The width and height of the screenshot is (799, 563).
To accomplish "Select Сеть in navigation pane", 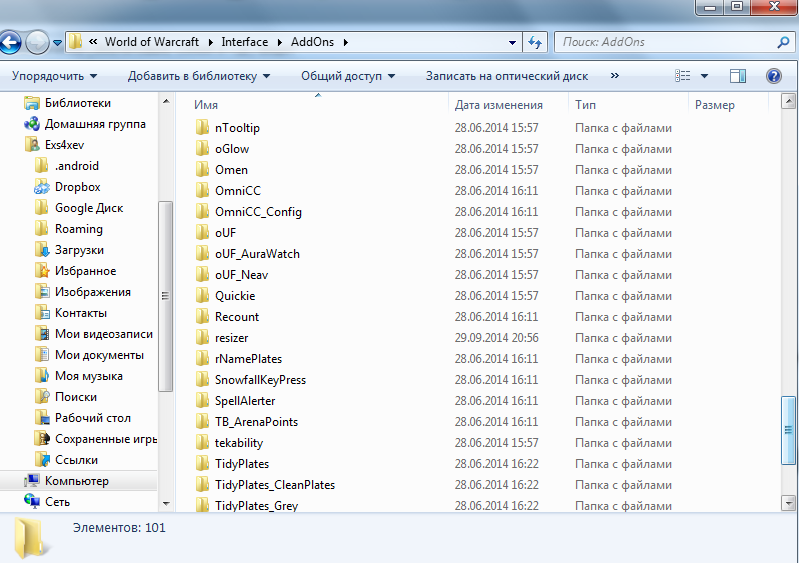I will pos(47,502).
